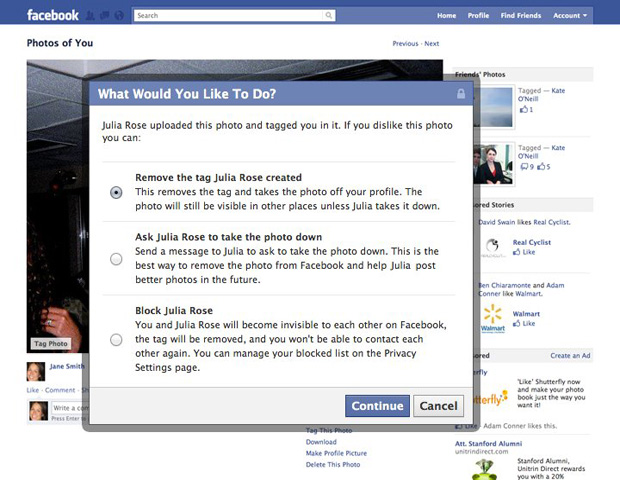
Task: Open the Account dropdown menu
Action: pos(569,16)
